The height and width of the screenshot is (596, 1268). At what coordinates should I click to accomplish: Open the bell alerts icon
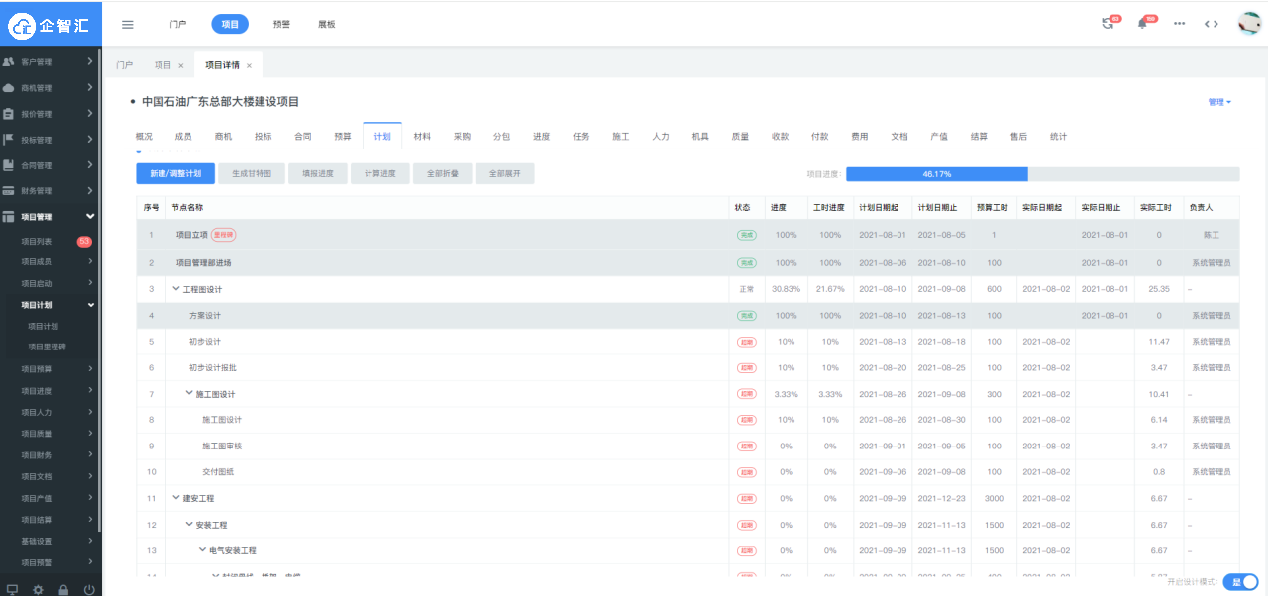coord(1142,24)
